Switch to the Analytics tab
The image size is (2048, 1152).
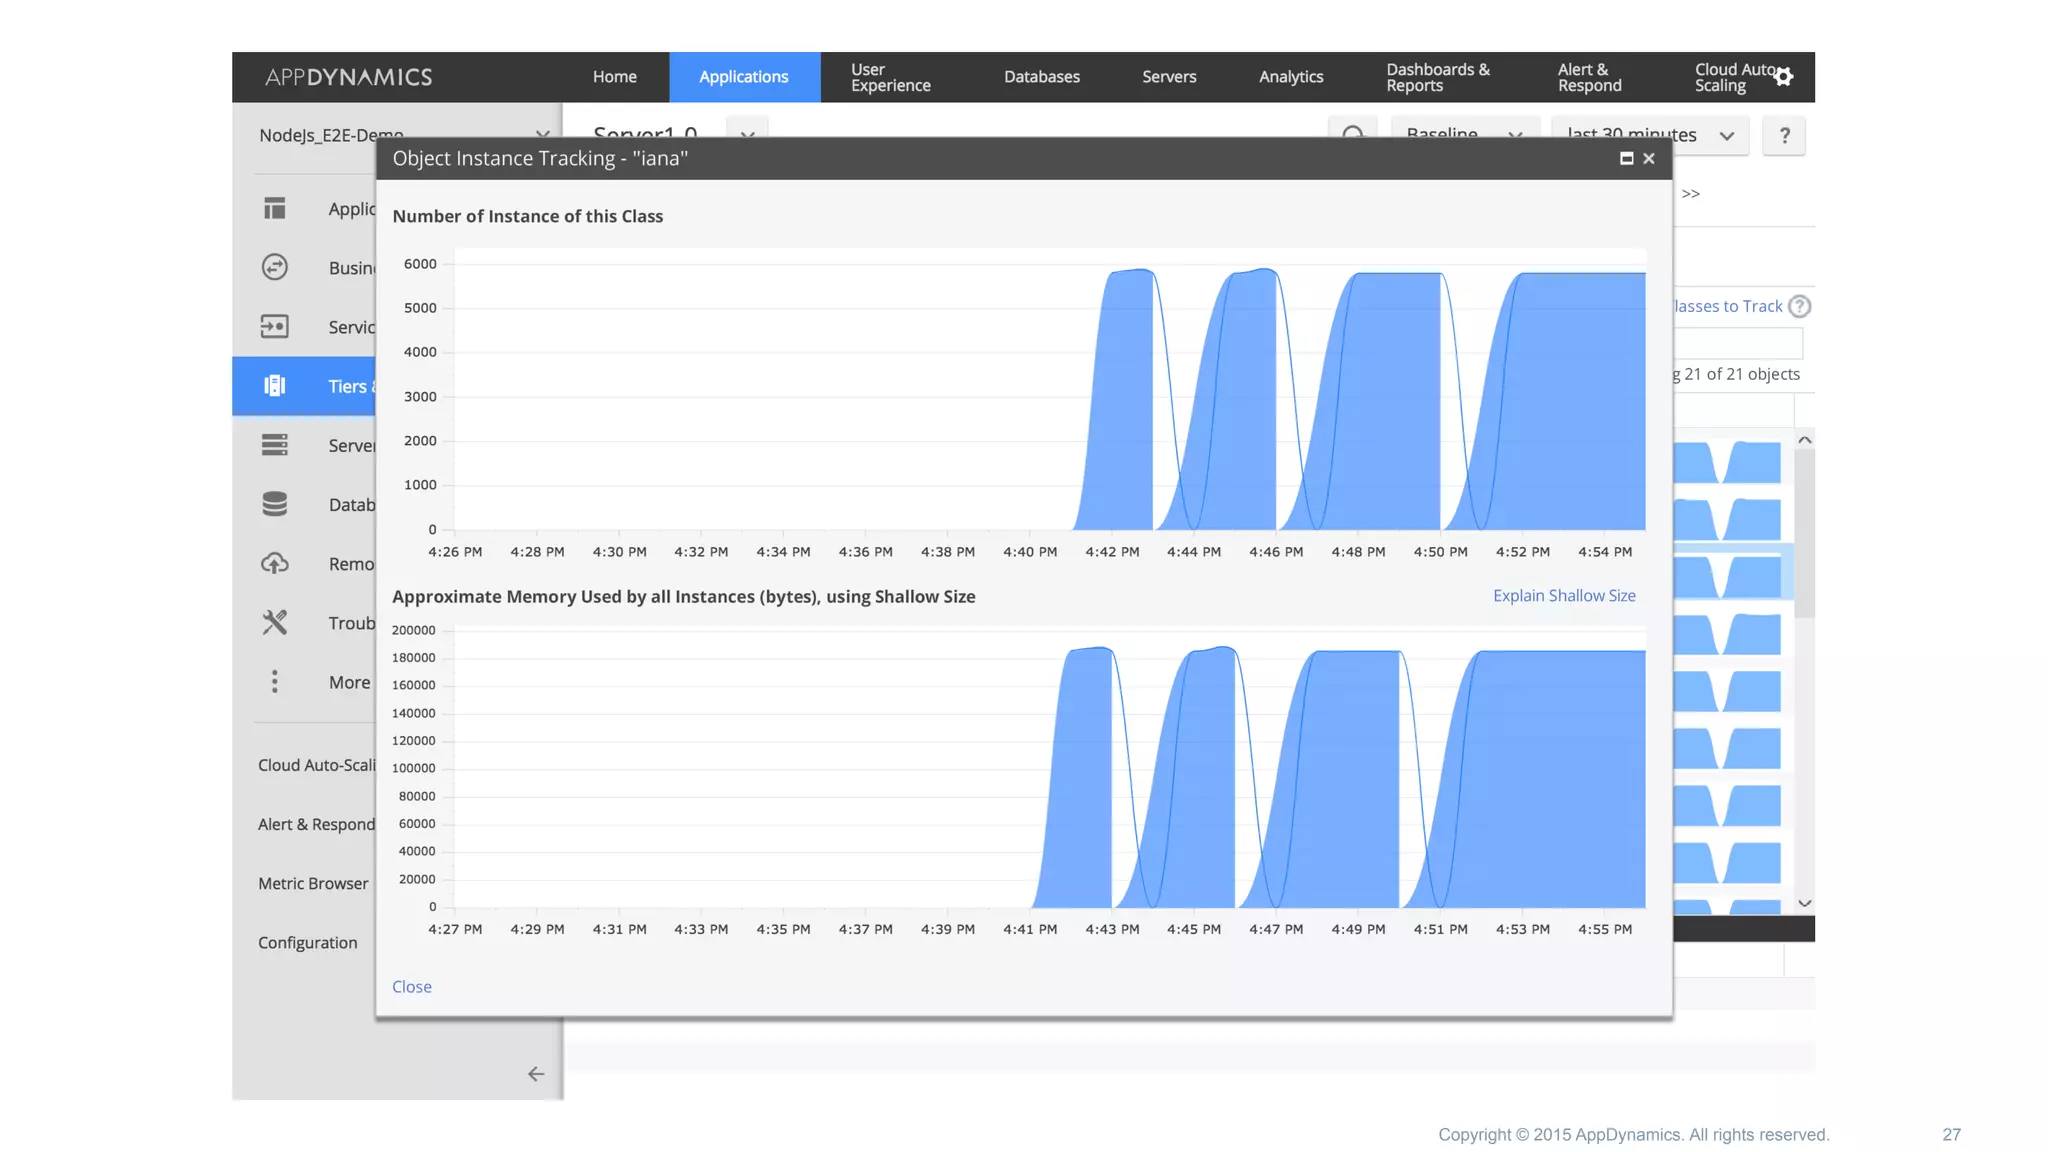click(1290, 77)
